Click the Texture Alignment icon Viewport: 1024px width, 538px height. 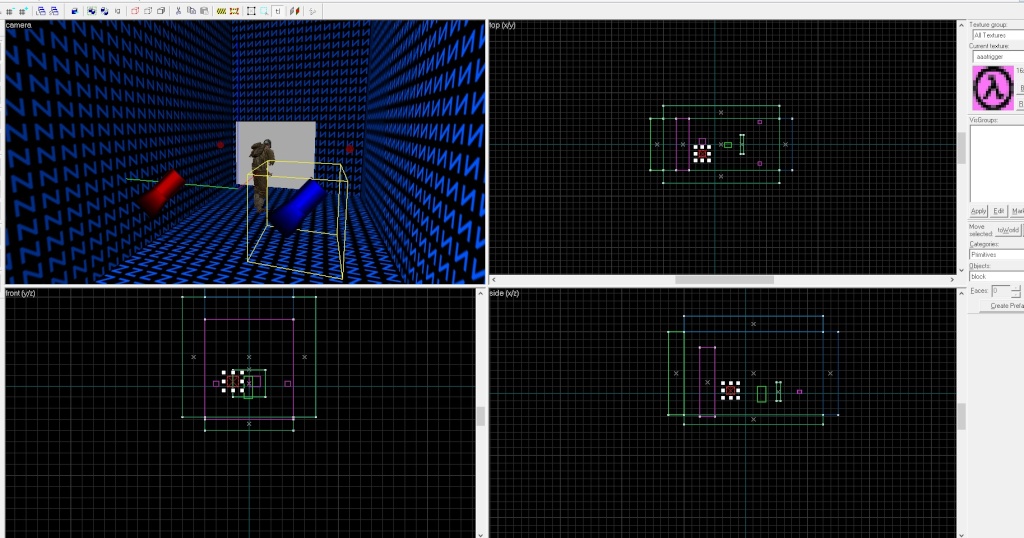tap(295, 11)
